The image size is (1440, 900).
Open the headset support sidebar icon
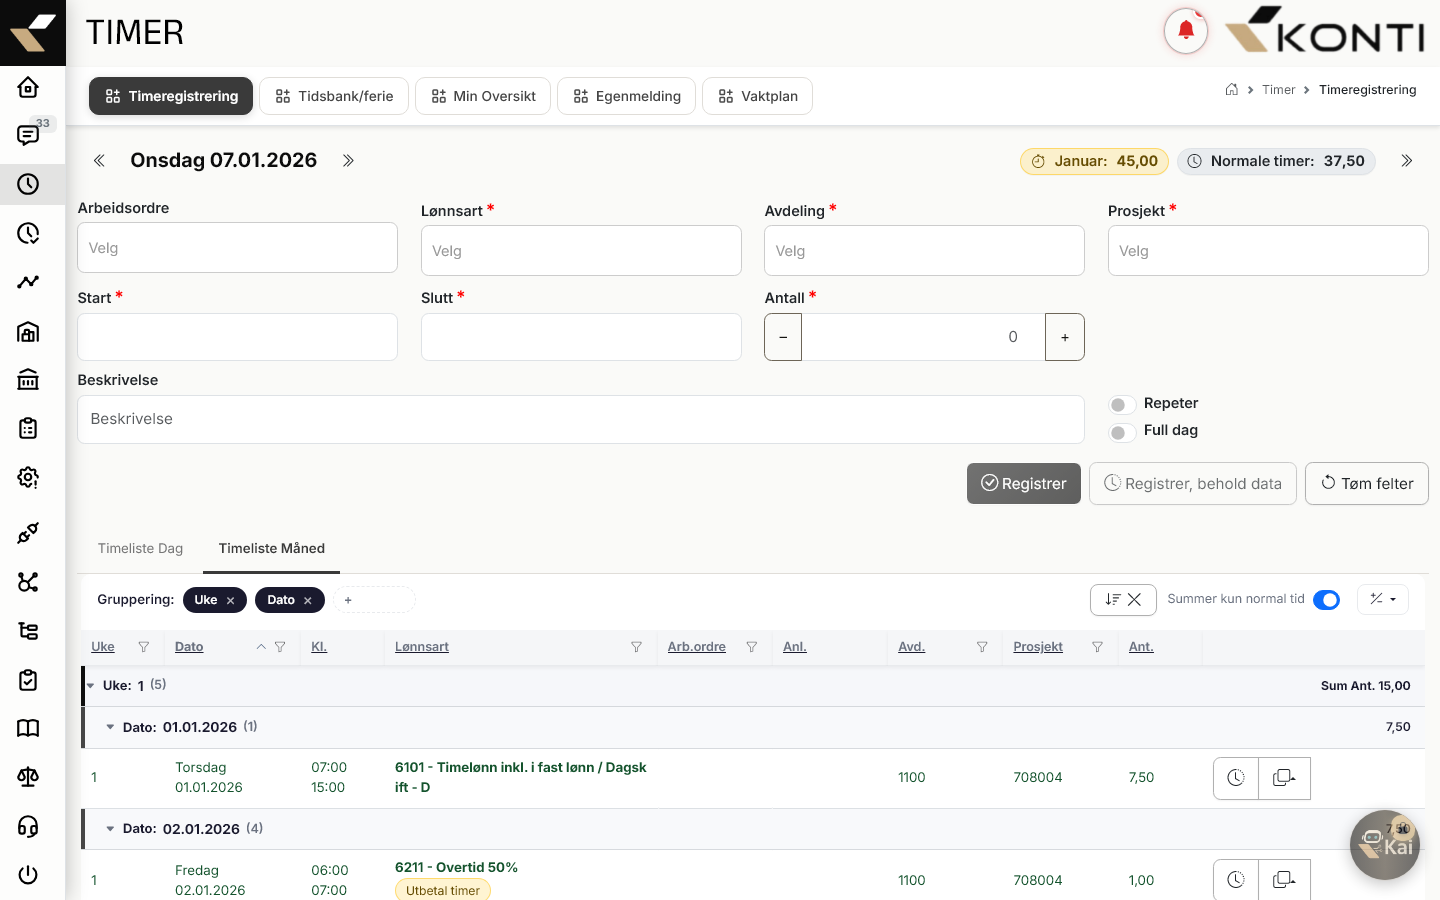pyautogui.click(x=28, y=826)
